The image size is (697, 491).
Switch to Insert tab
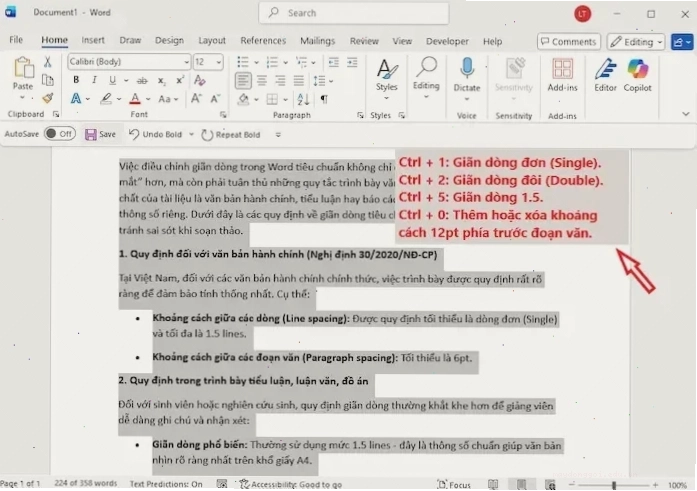[93, 40]
